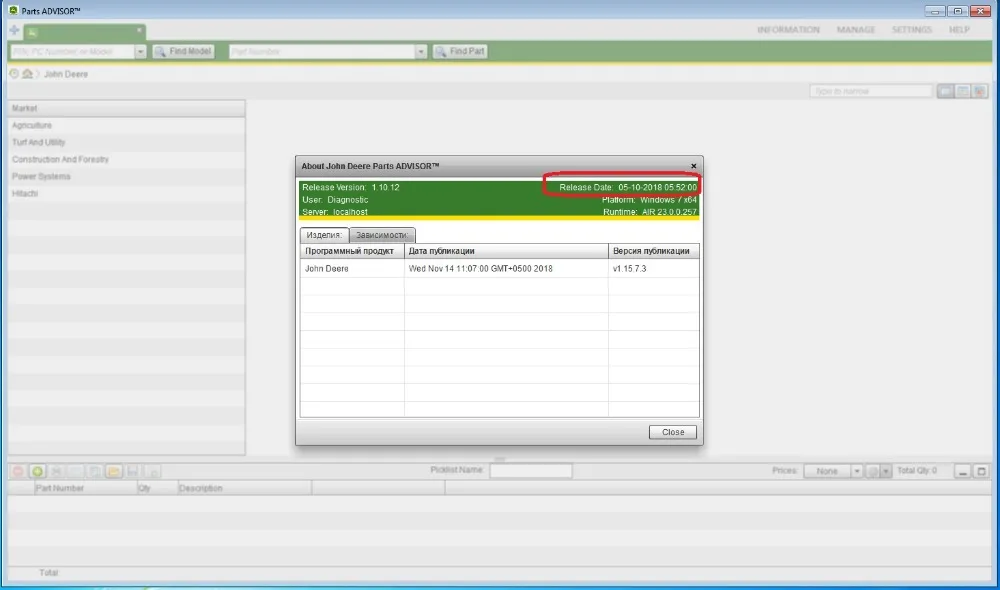Click the v1.15.7.3 version cell
Screen dimensions: 1000x590
tap(654, 269)
